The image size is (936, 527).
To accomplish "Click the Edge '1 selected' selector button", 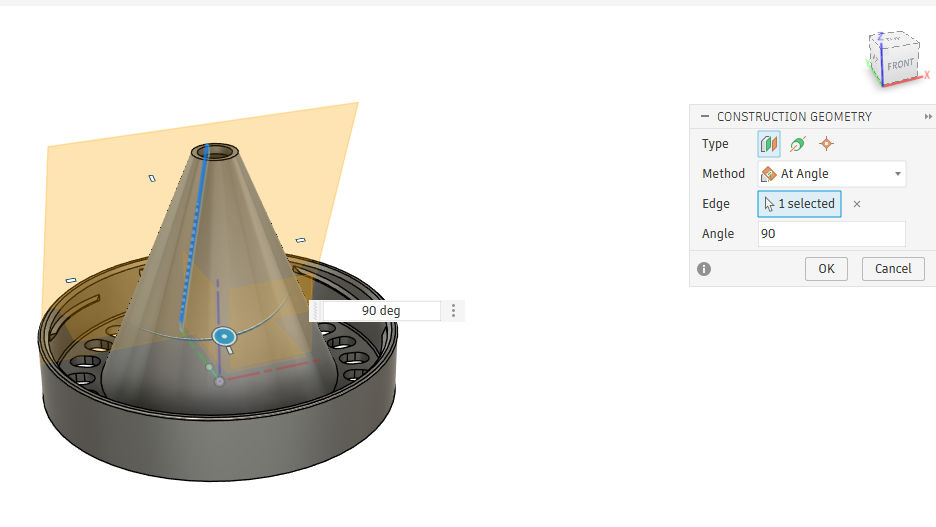I will pos(799,204).
